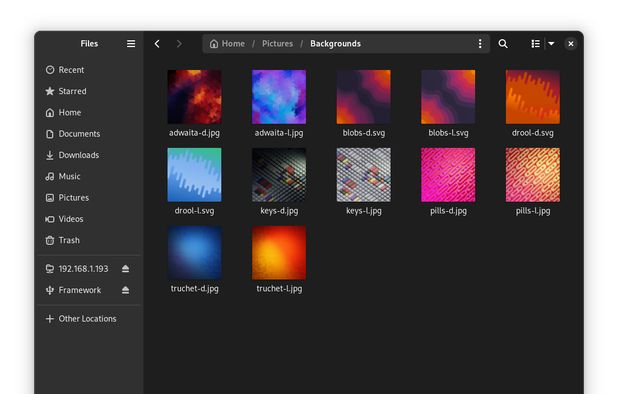Click the truchet-l.jpg file name

(279, 288)
